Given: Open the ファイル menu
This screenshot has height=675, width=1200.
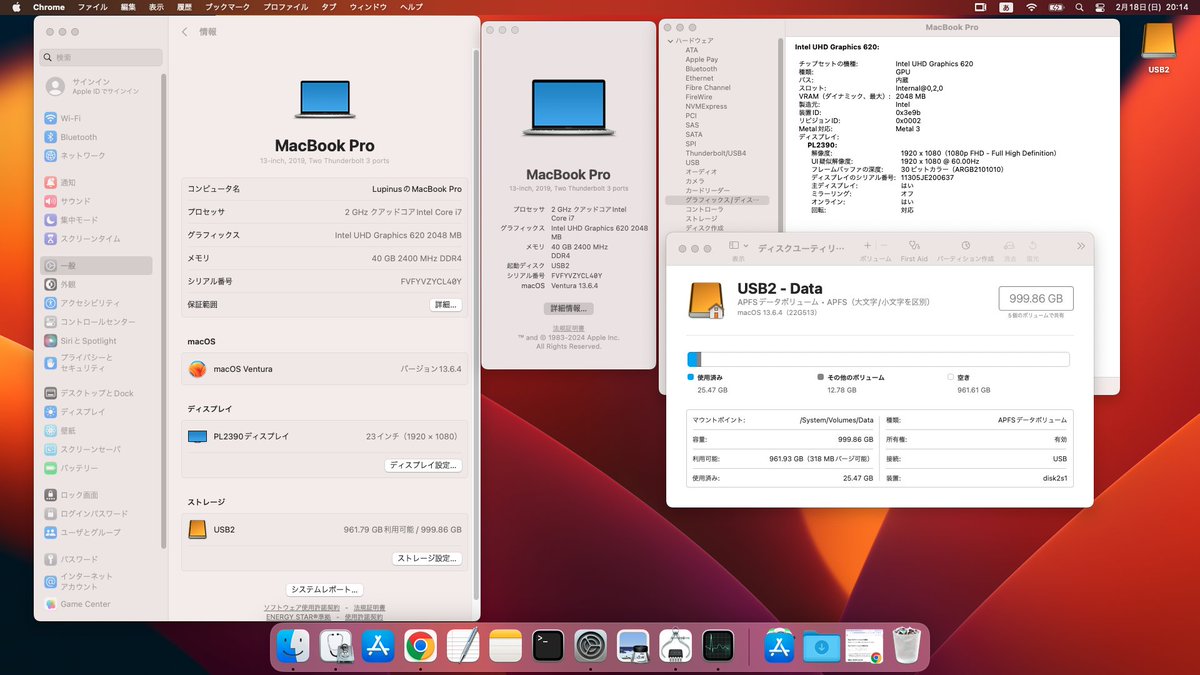Looking at the screenshot, I should (x=92, y=7).
